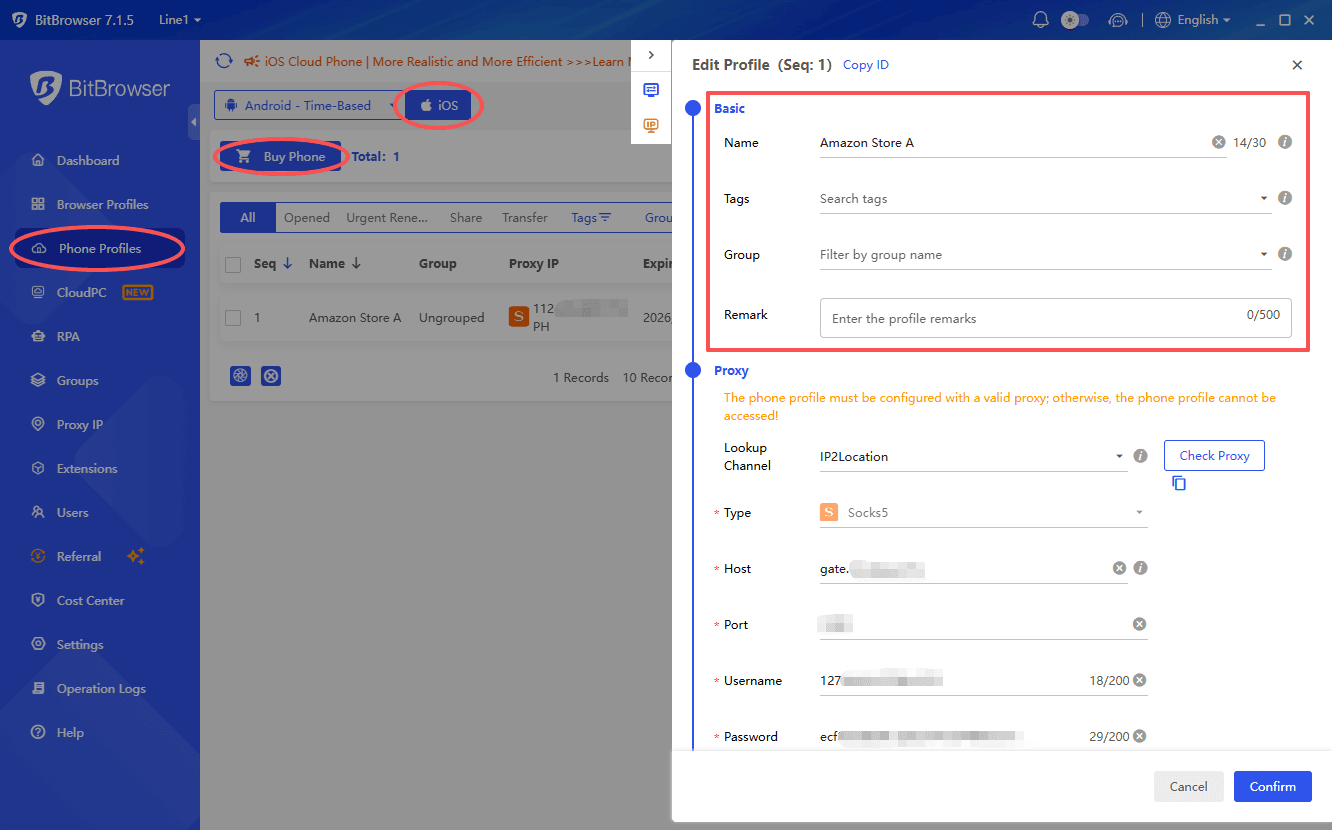Select the Transfer tab
The width and height of the screenshot is (1332, 830).
pyautogui.click(x=525, y=218)
